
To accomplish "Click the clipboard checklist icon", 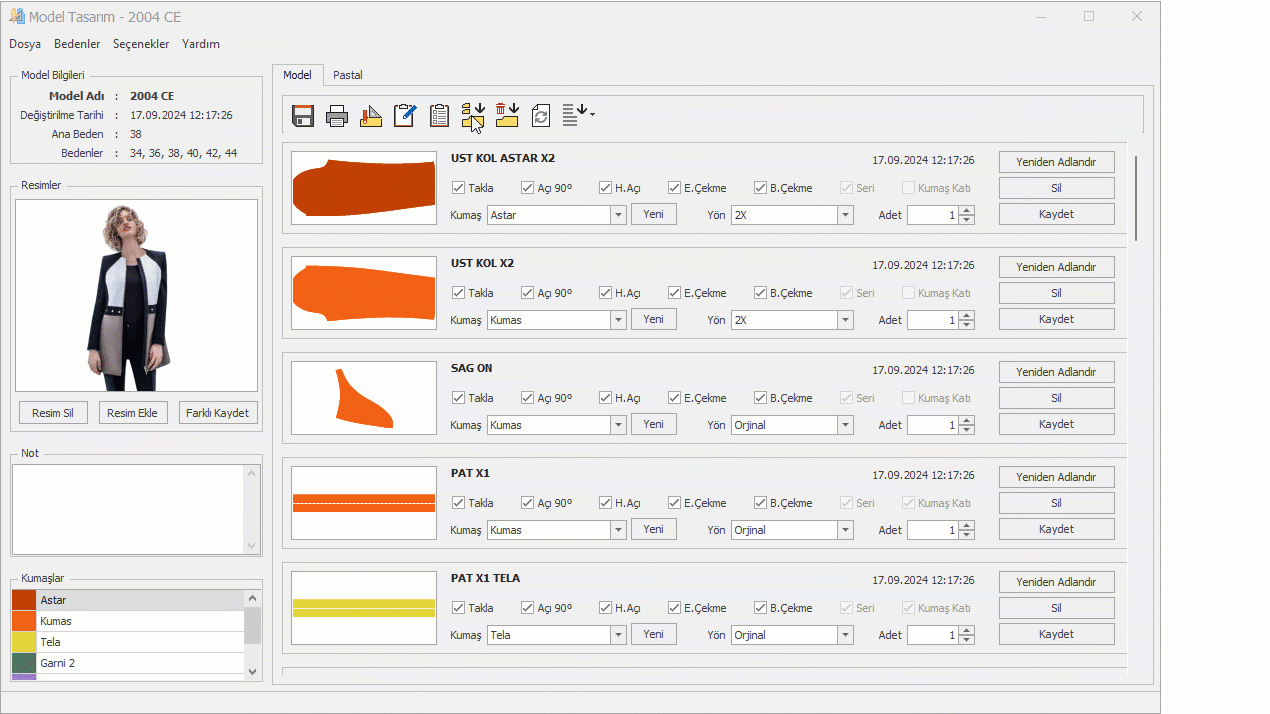I will pos(439,116).
